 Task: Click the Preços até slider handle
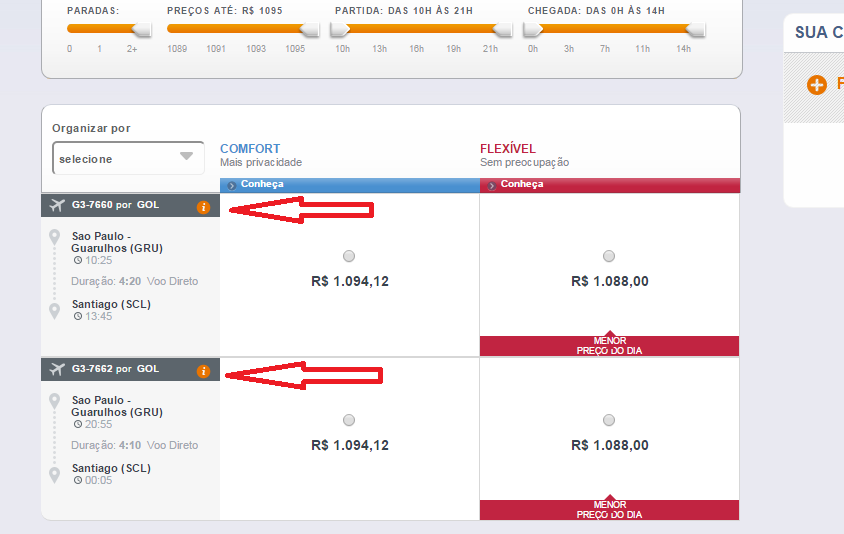(x=310, y=30)
